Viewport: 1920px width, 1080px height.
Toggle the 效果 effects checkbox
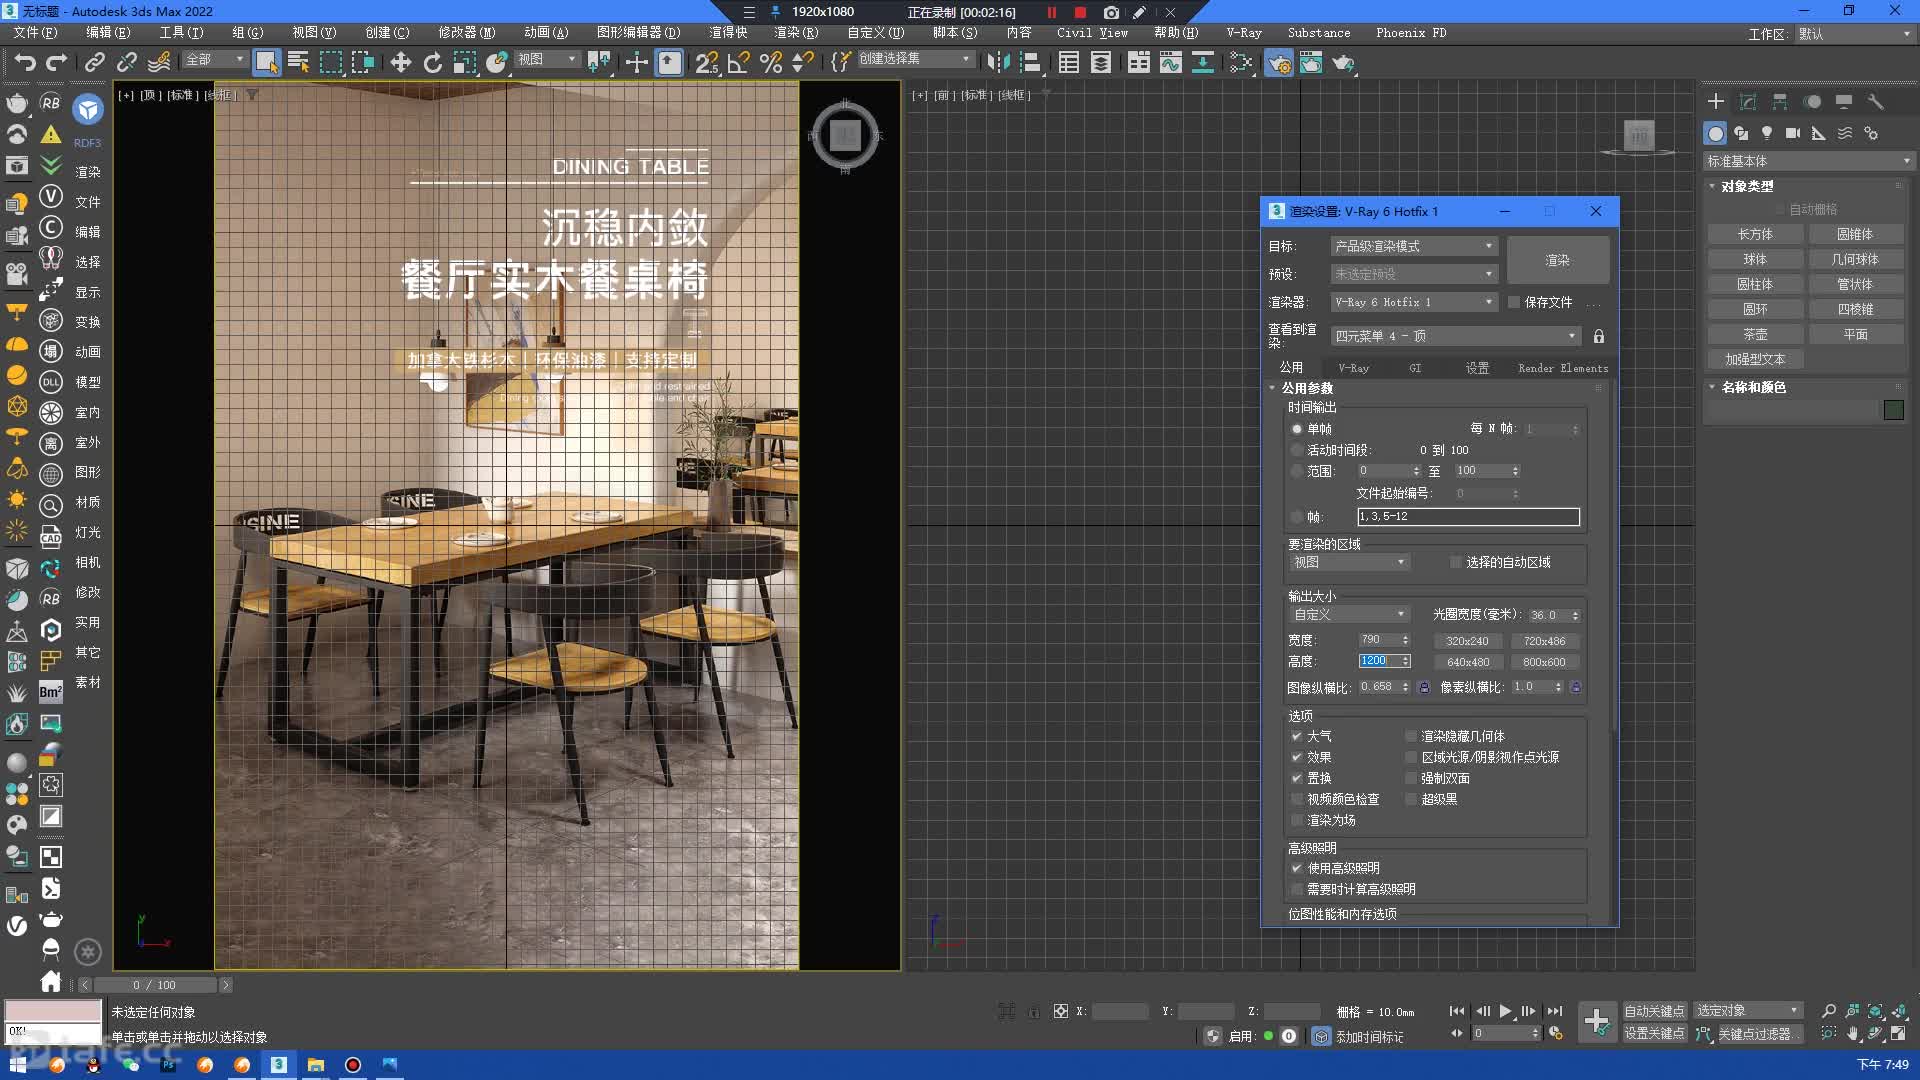tap(1297, 757)
